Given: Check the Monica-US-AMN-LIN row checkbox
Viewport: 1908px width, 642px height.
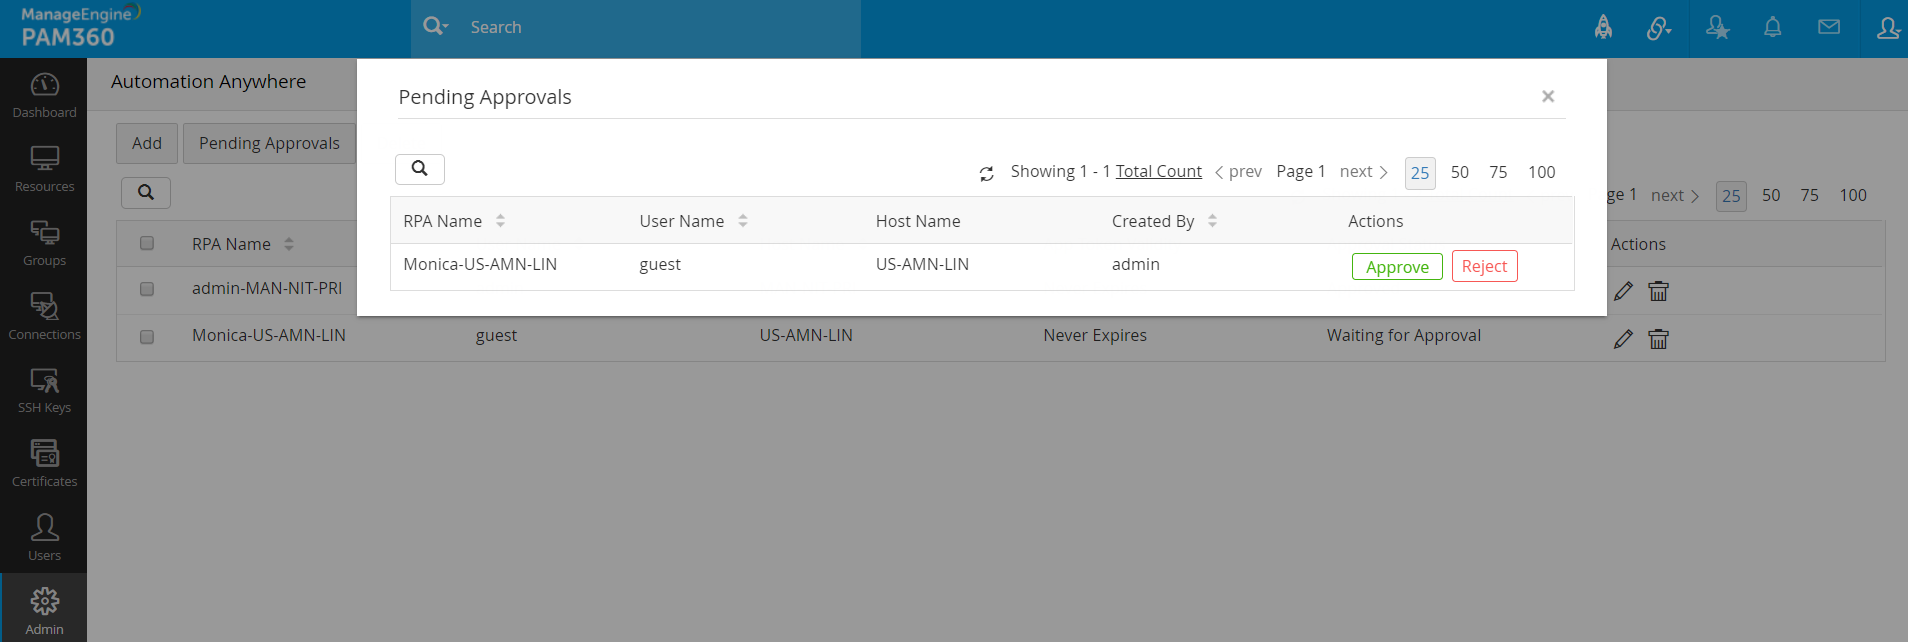Looking at the screenshot, I should [x=147, y=337].
